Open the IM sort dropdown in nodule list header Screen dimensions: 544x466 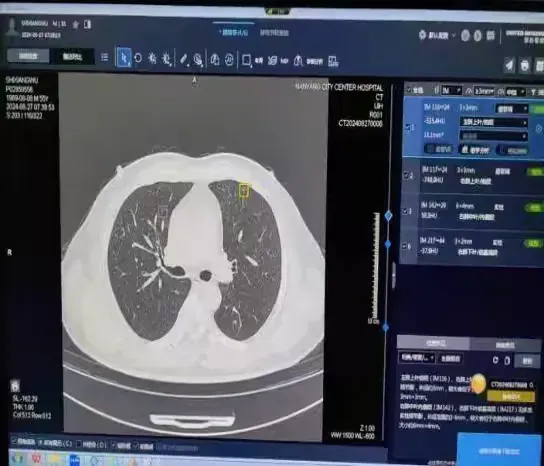pyautogui.click(x=451, y=91)
